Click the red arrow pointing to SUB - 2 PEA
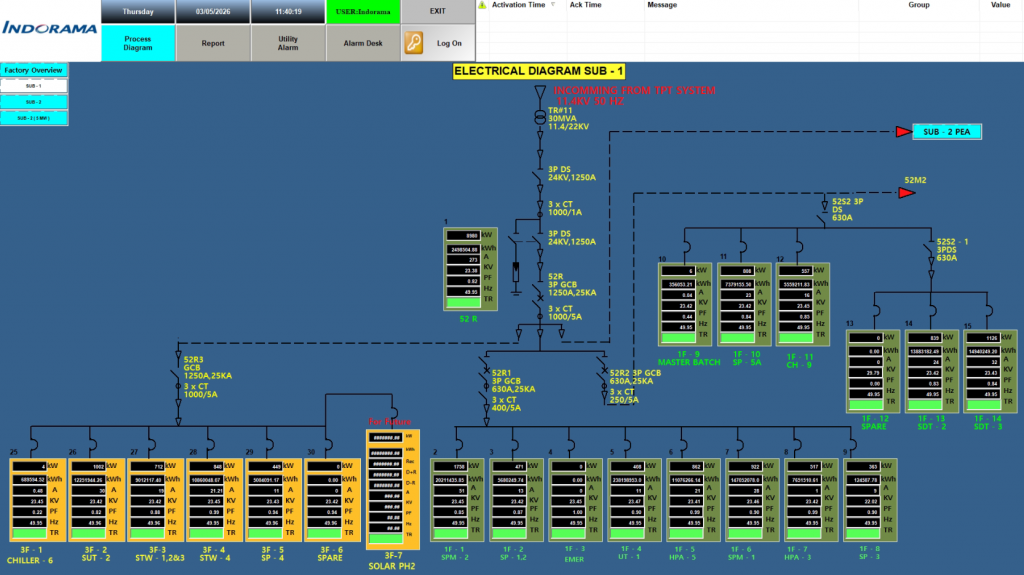Image resolution: width=1024 pixels, height=575 pixels. (x=904, y=132)
